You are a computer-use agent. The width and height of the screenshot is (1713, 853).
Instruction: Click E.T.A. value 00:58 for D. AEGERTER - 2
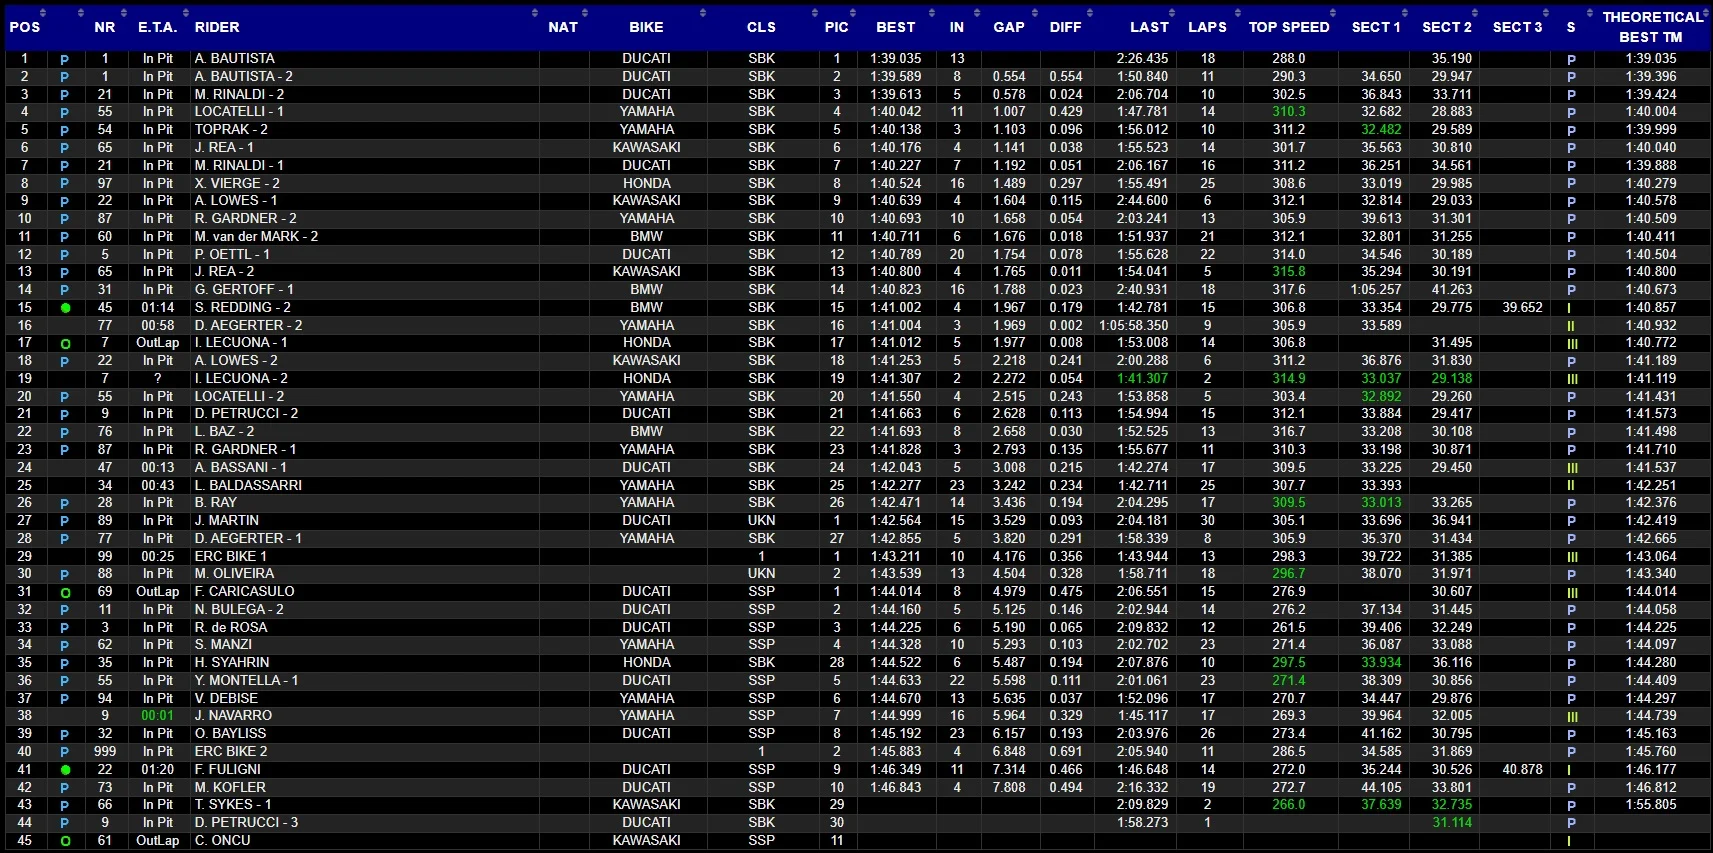point(157,326)
